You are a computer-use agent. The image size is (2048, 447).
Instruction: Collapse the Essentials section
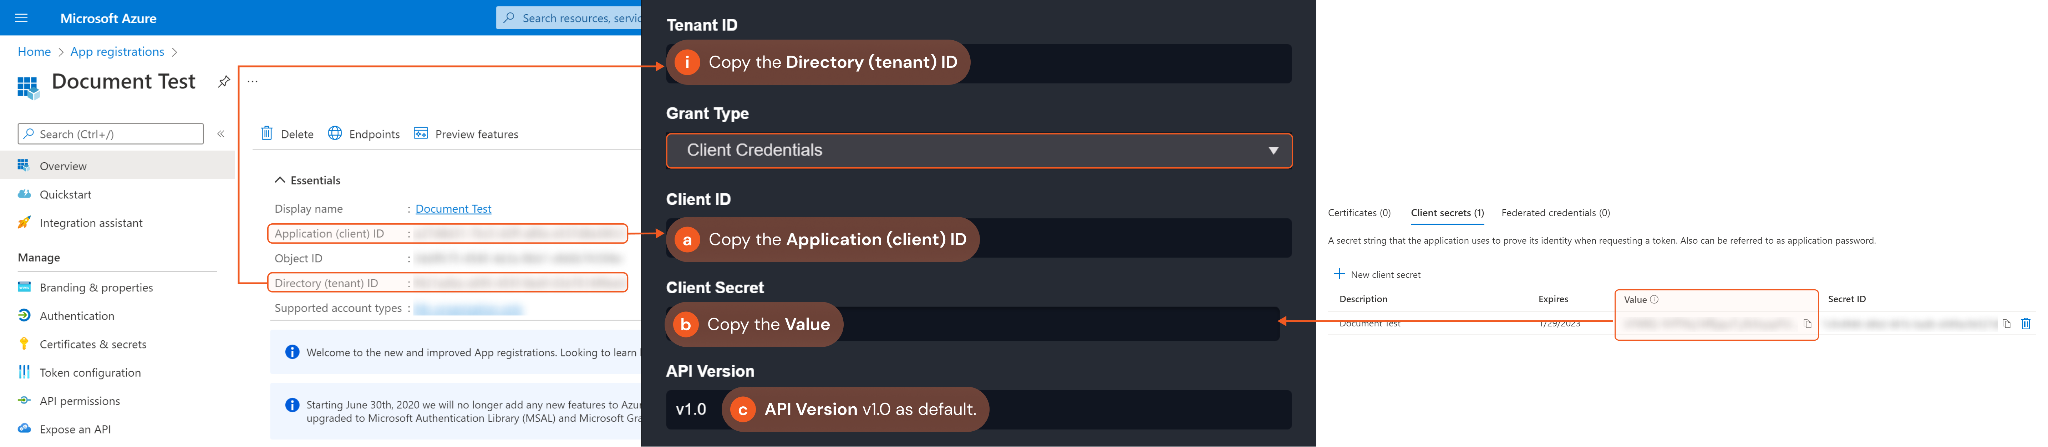pos(280,180)
